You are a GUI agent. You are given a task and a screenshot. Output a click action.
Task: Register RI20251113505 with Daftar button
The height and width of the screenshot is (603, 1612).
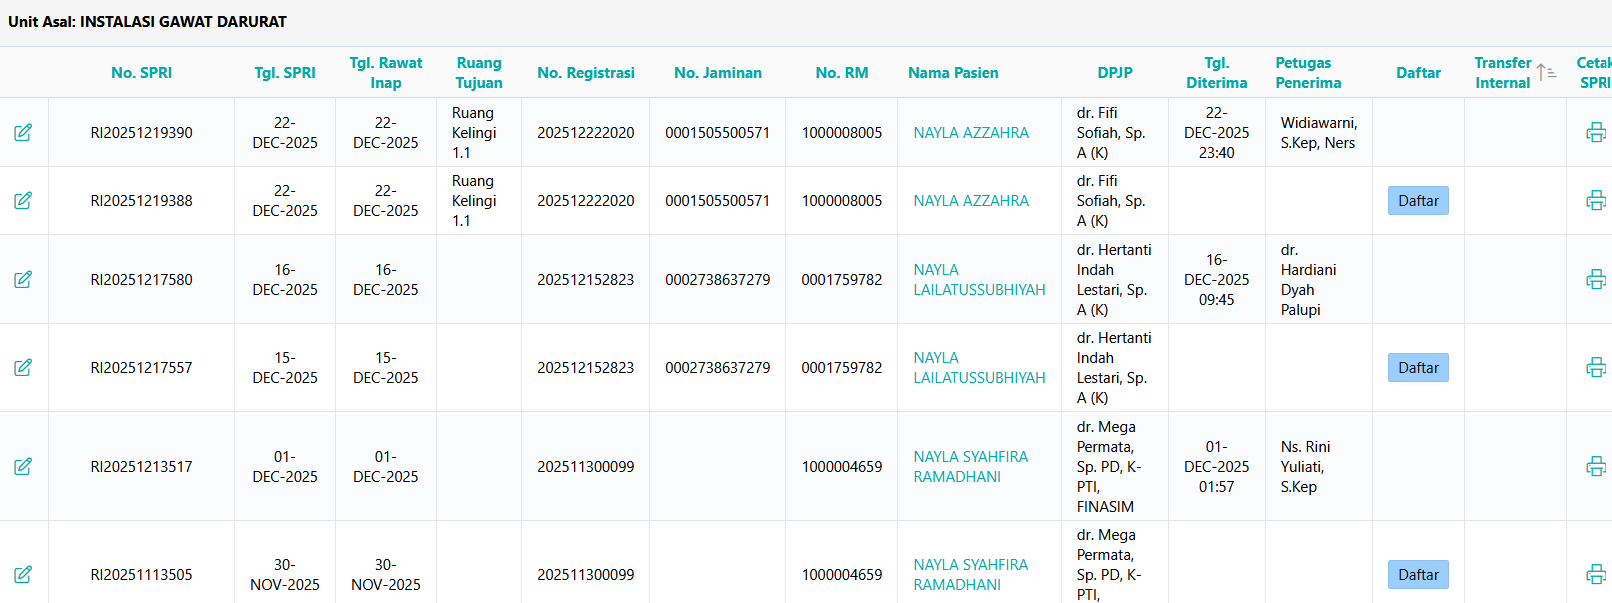click(x=1417, y=575)
